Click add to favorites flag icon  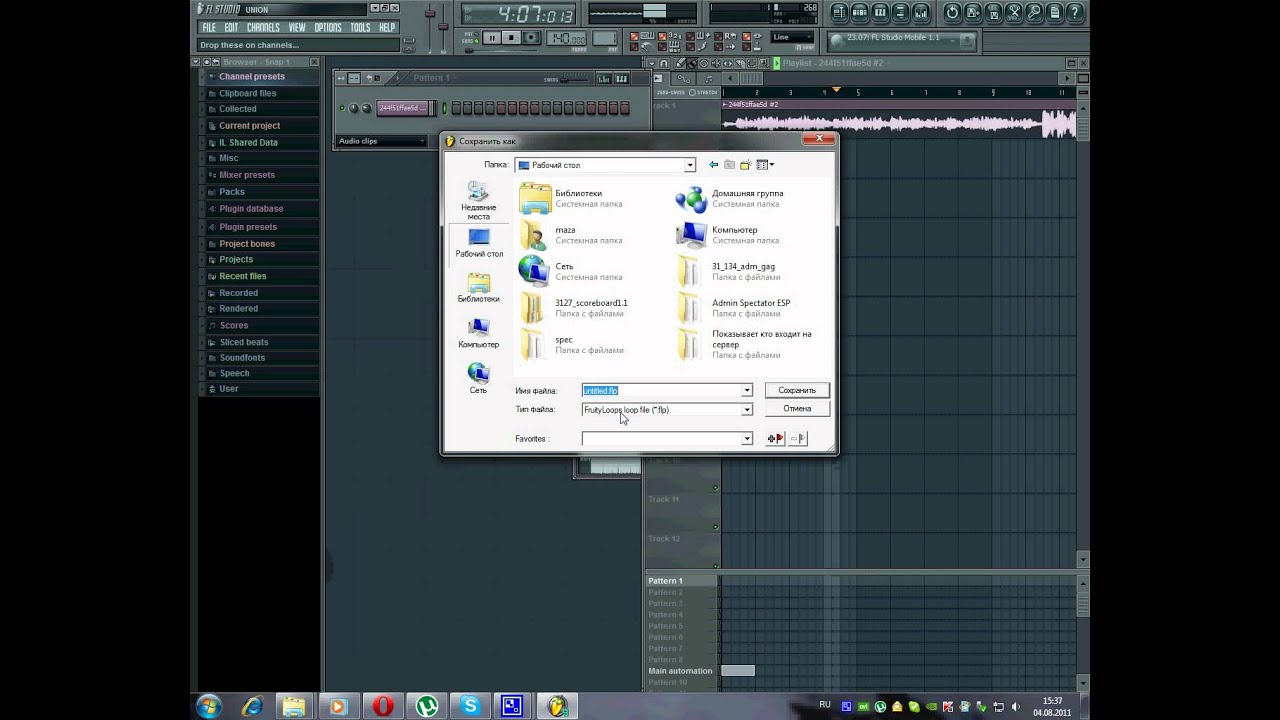(x=775, y=438)
